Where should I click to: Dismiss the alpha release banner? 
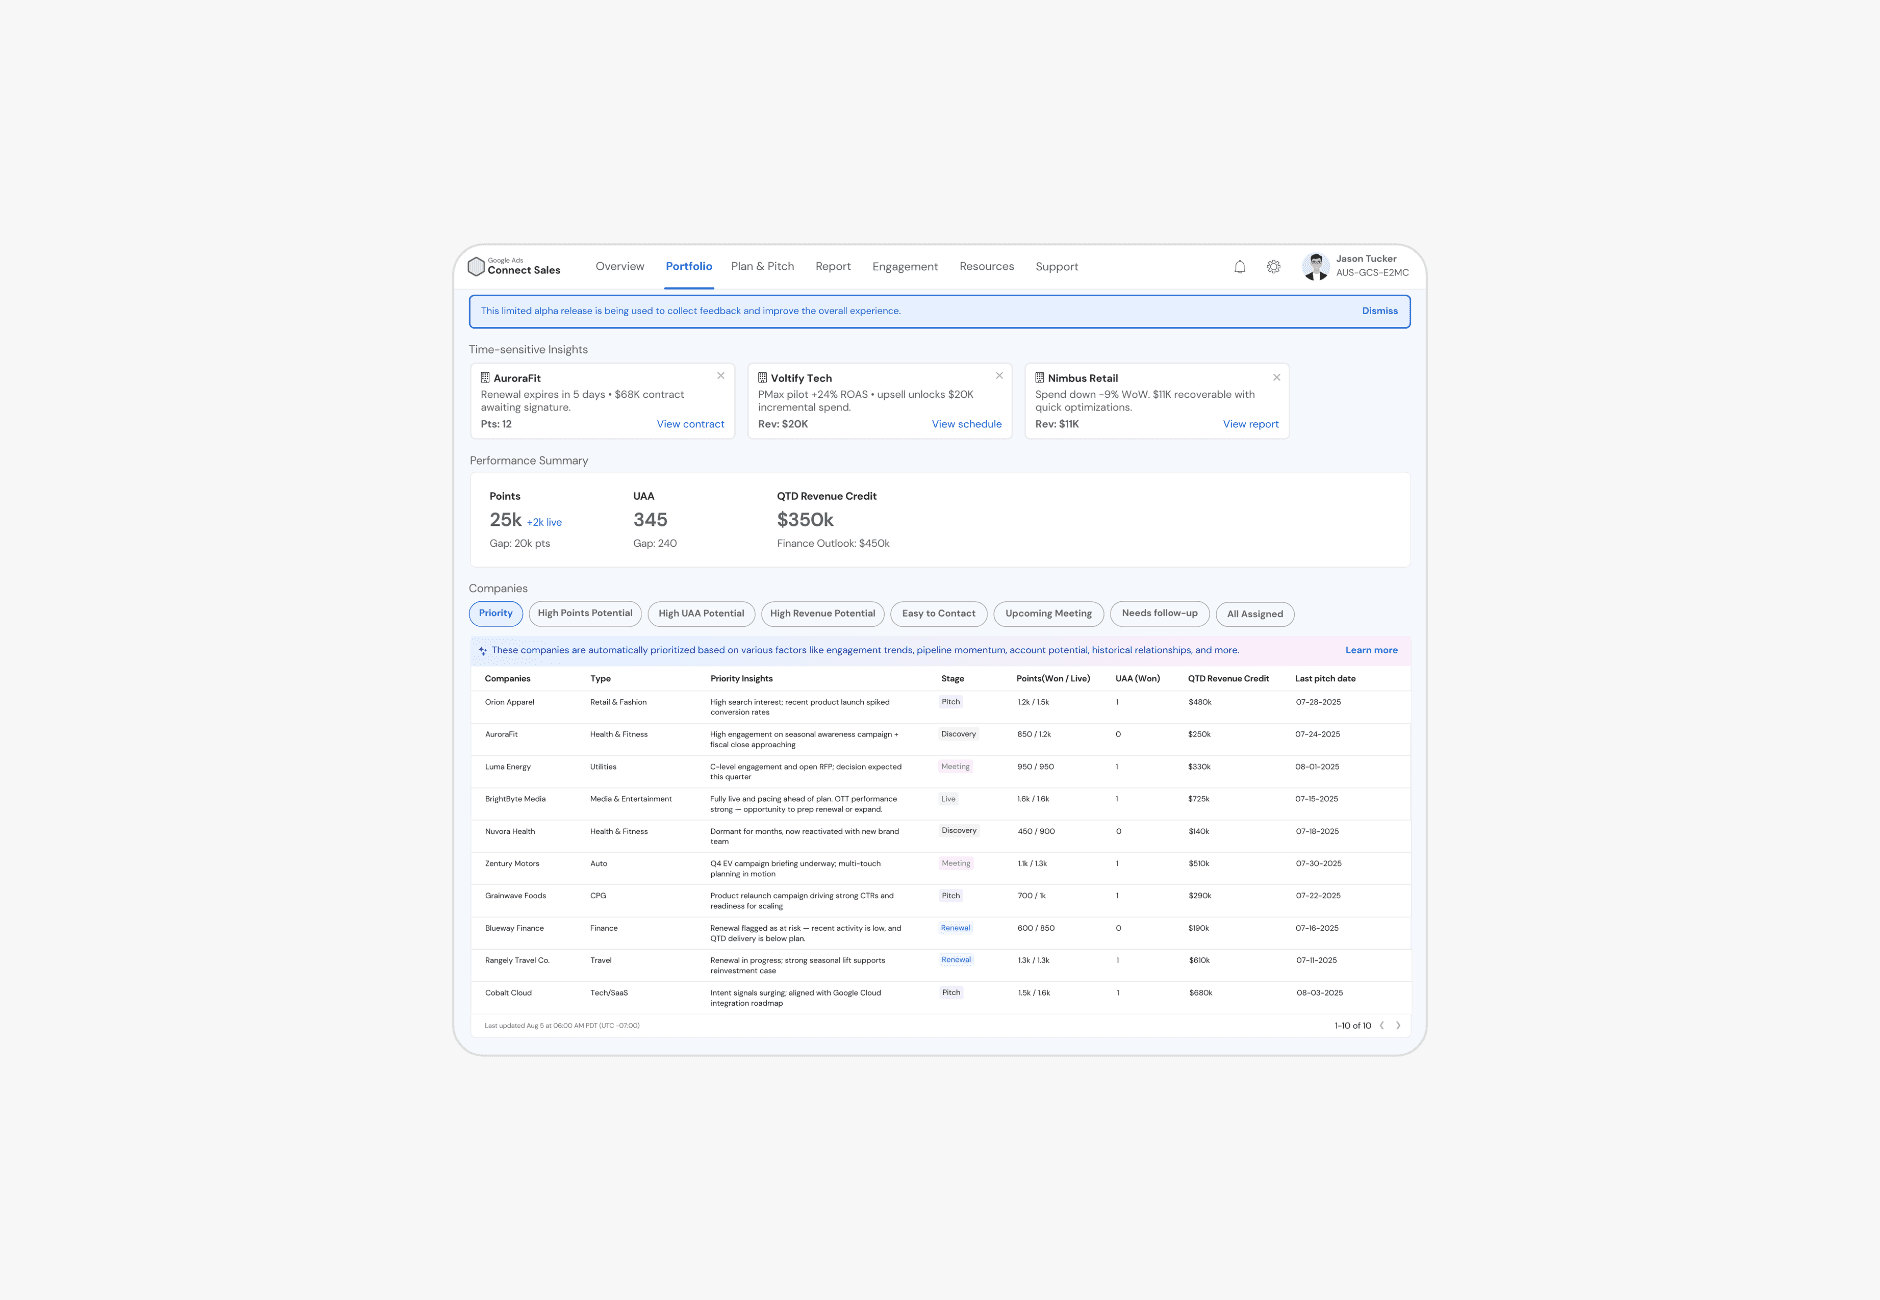[1380, 311]
